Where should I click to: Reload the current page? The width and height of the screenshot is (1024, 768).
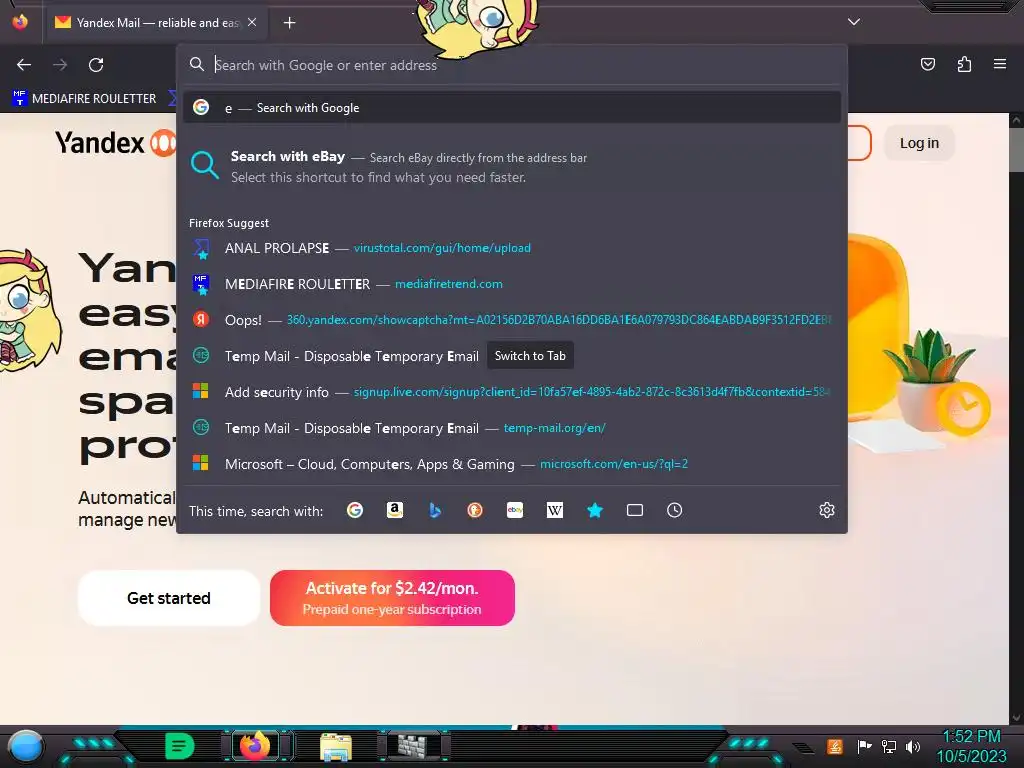96,65
